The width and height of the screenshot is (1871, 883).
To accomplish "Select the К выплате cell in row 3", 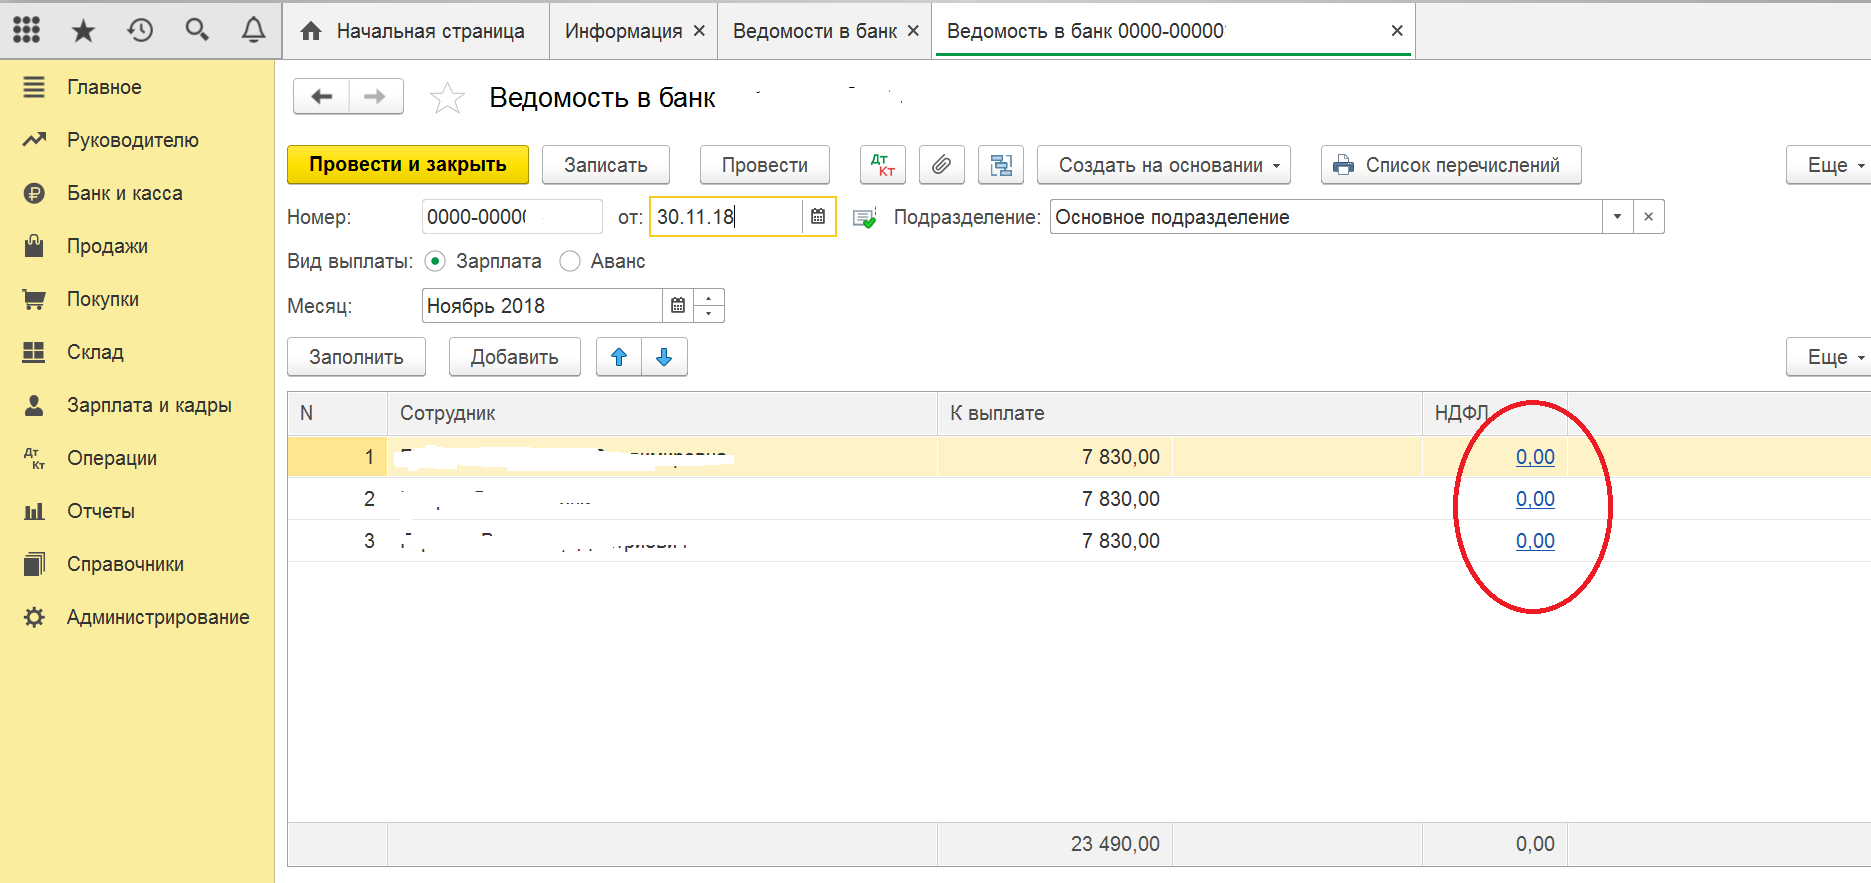I will pyautogui.click(x=1055, y=541).
